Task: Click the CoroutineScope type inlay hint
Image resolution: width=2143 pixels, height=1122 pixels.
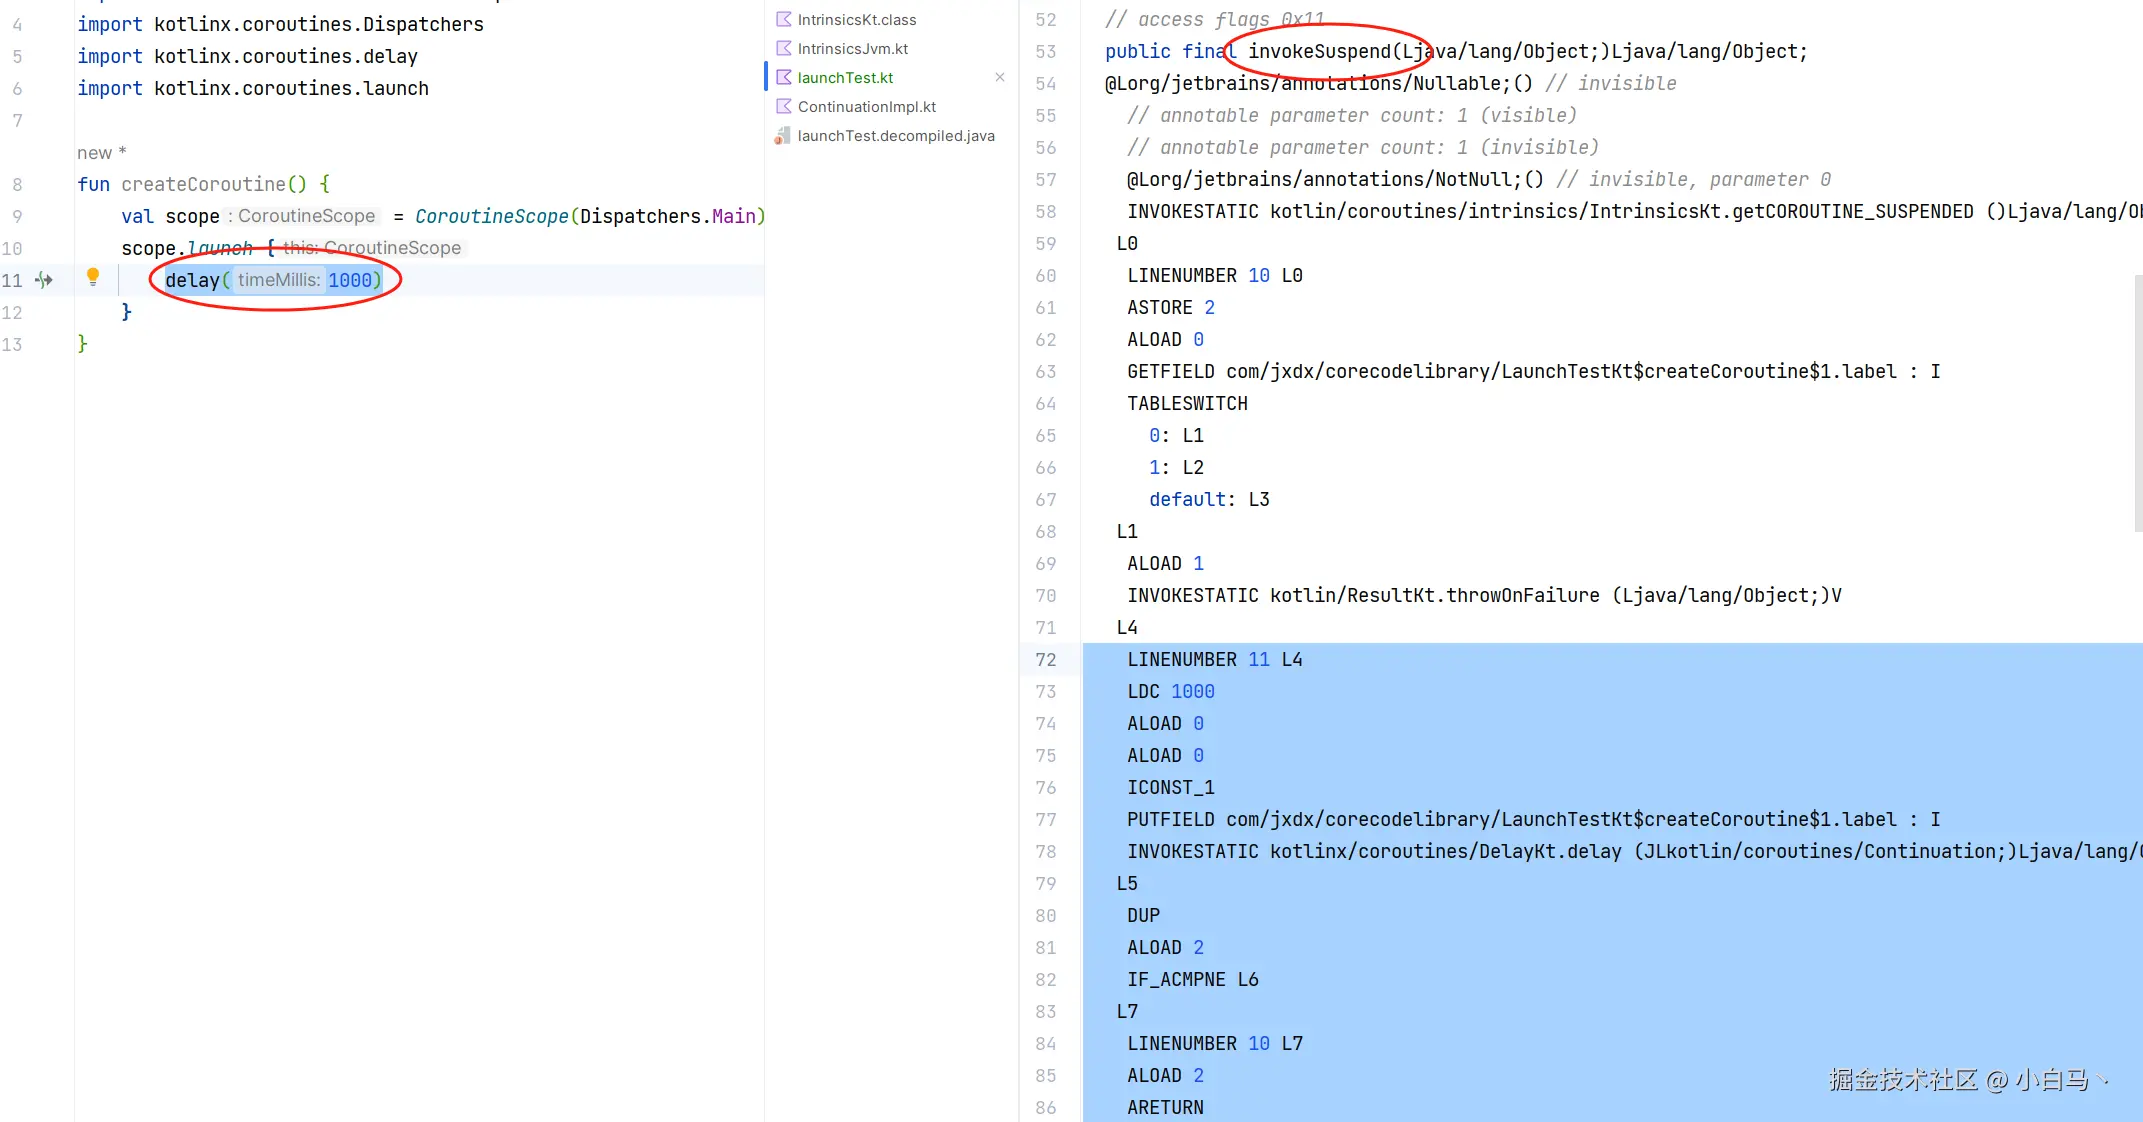Action: (x=305, y=216)
